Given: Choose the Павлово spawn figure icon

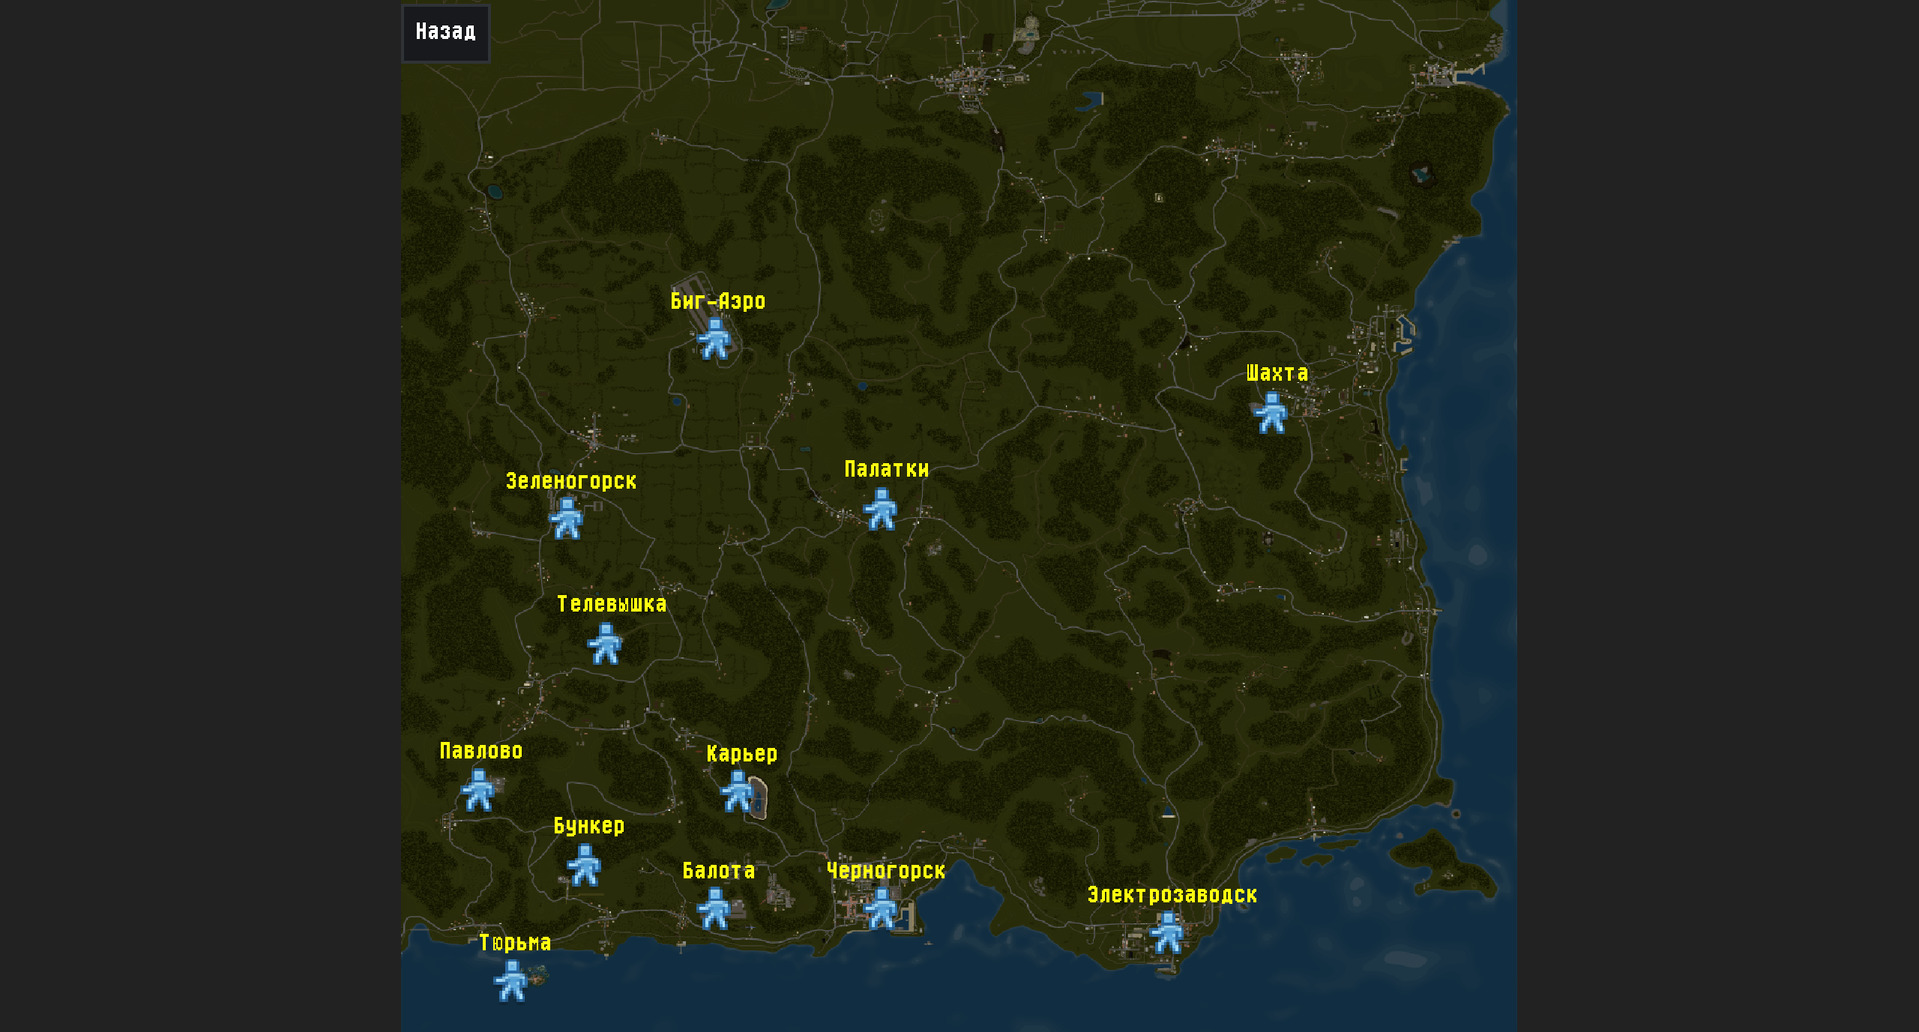Looking at the screenshot, I should (478, 790).
